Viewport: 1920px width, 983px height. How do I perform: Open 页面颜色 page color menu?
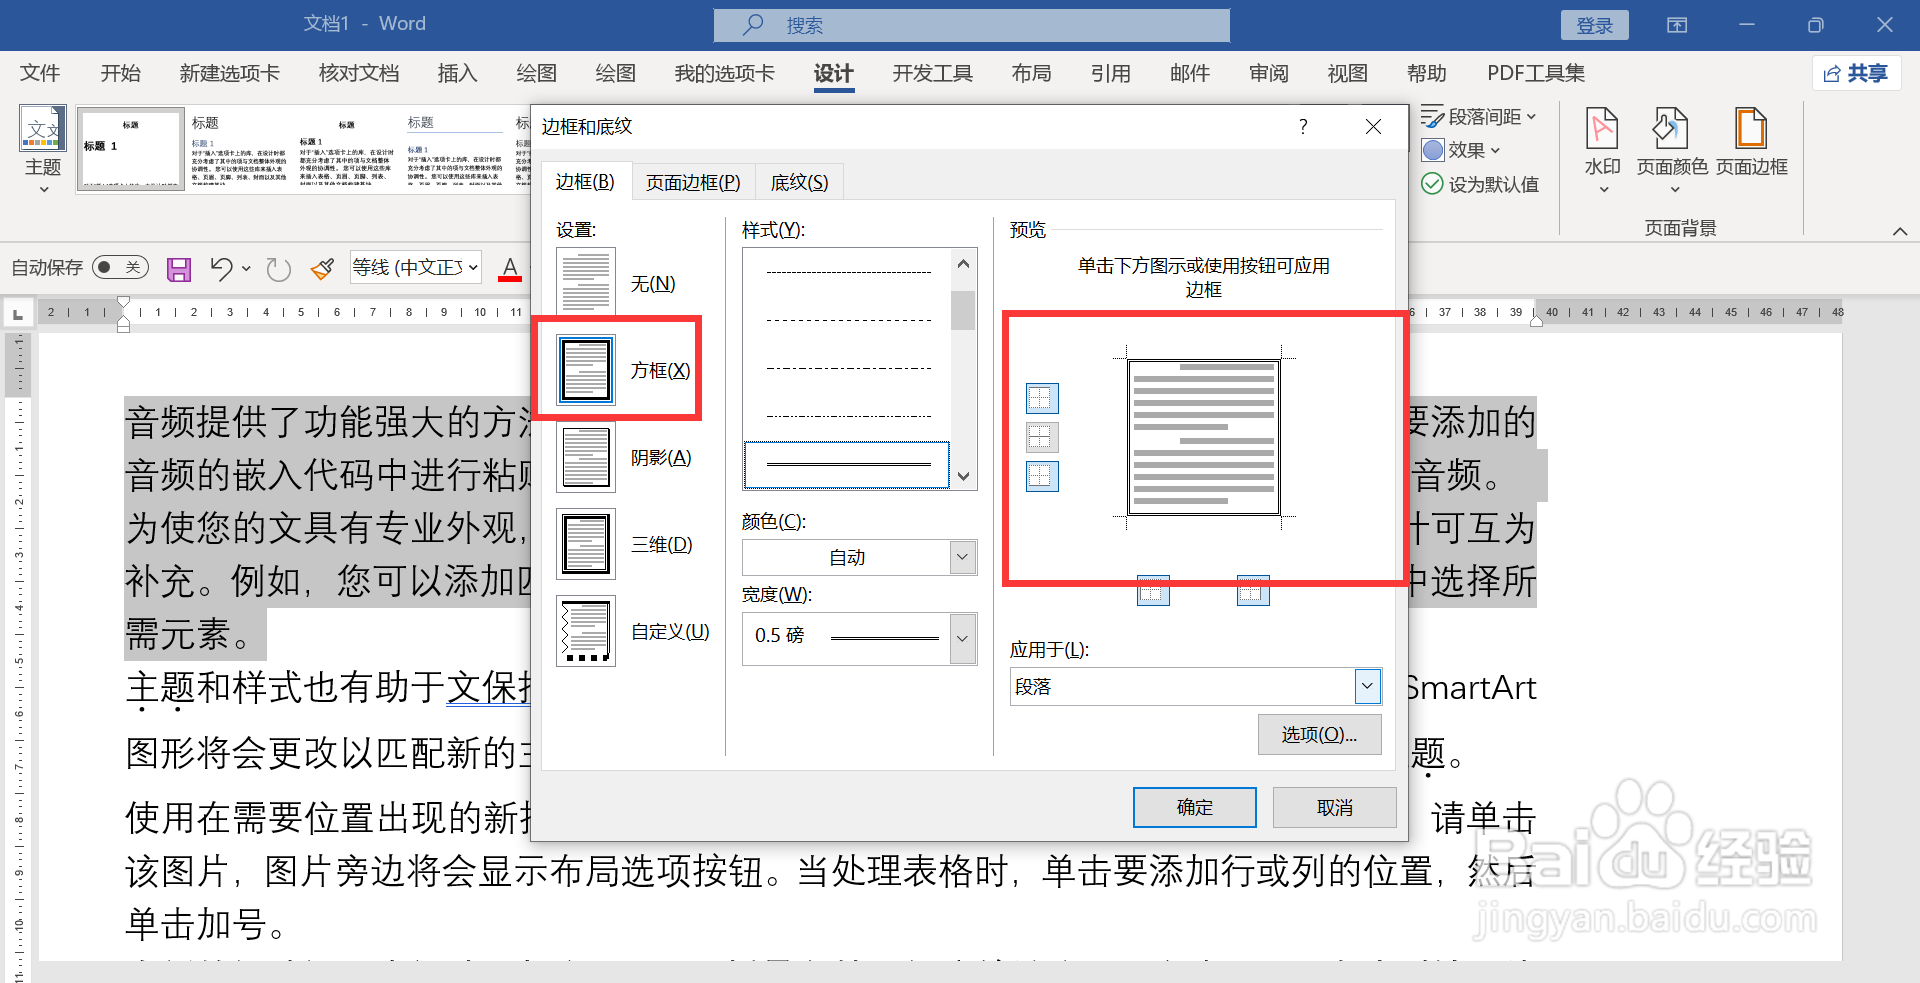click(1671, 150)
